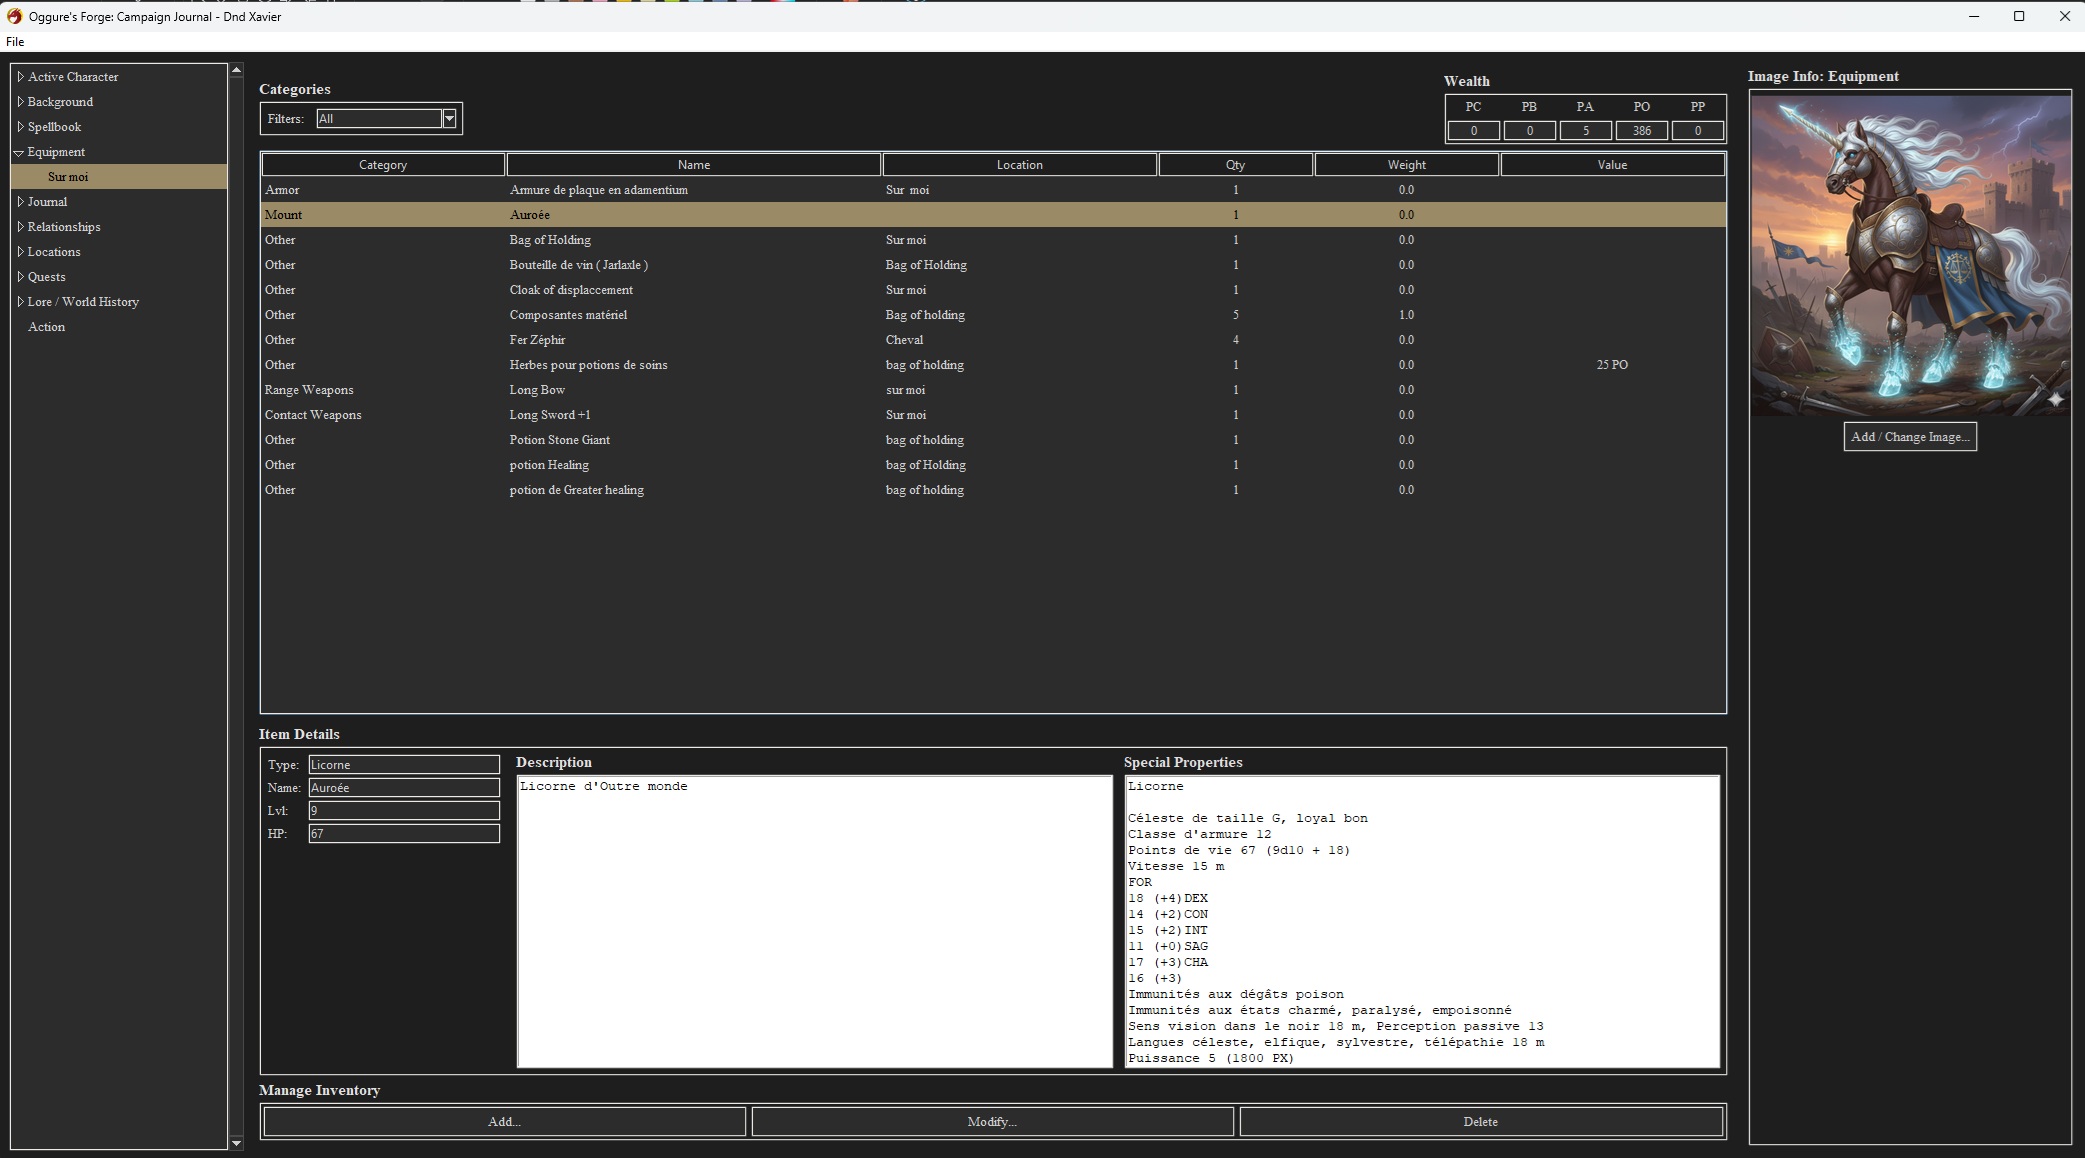The height and width of the screenshot is (1158, 2085).
Task: Select the Sur moi equipment subitem
Action: point(68,177)
